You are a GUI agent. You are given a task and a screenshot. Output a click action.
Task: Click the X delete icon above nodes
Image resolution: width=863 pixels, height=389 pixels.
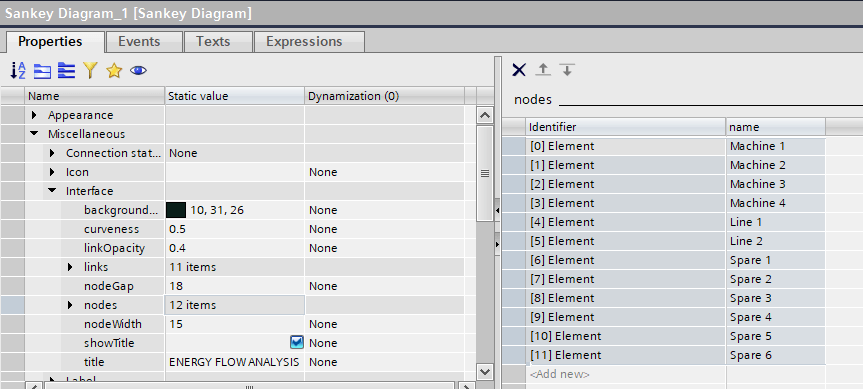click(x=519, y=70)
